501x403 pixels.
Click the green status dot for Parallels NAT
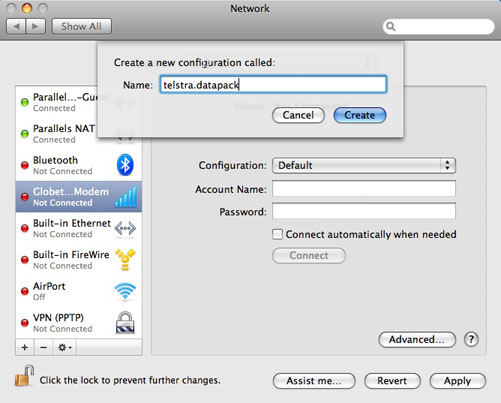25,134
